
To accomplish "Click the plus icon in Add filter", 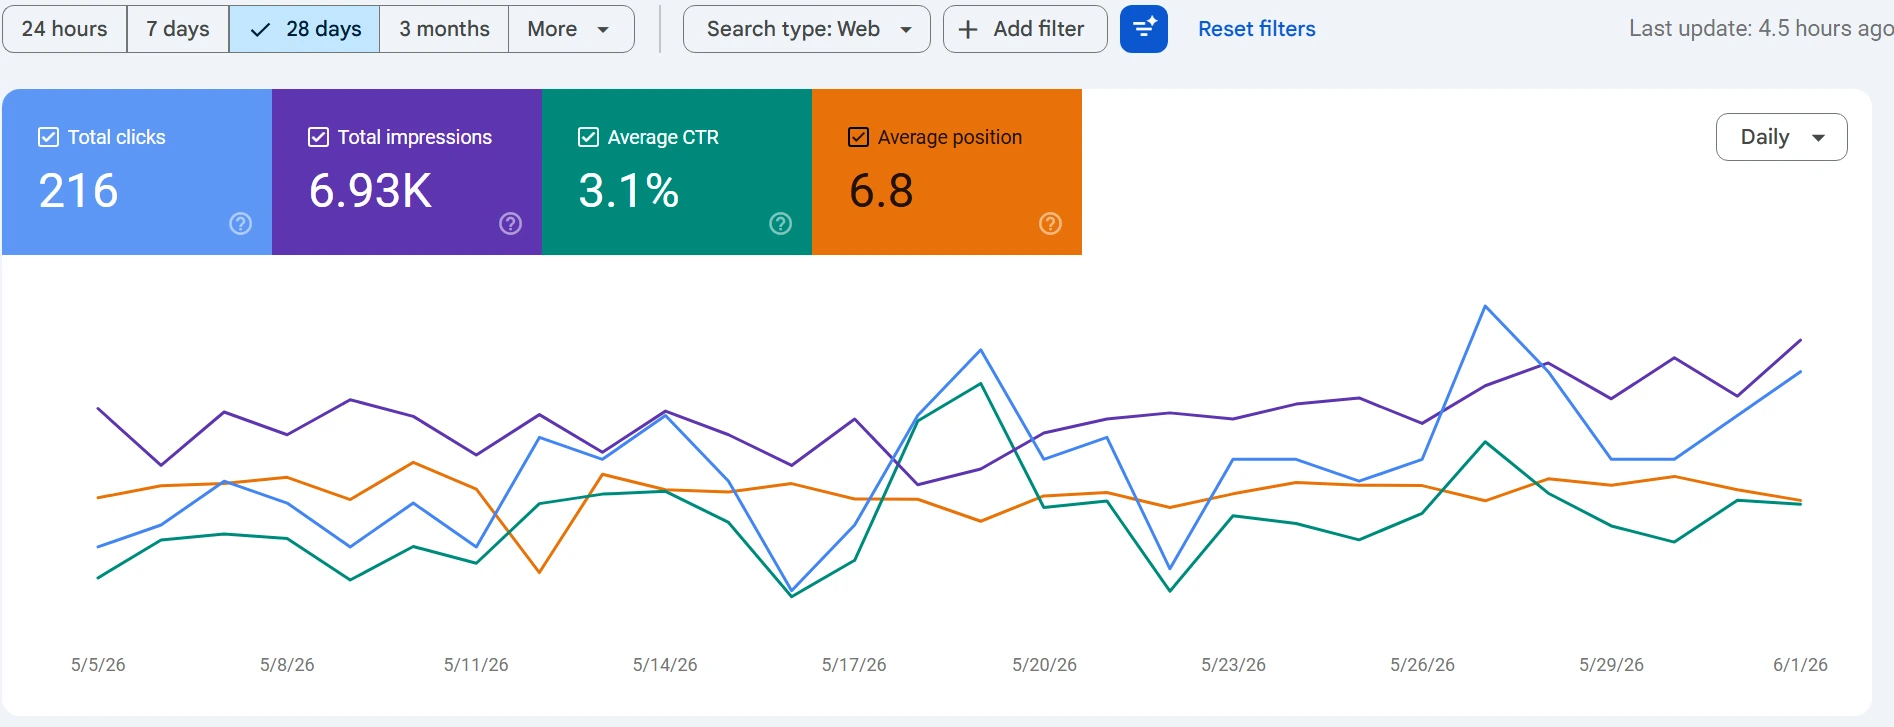I will click(x=968, y=29).
